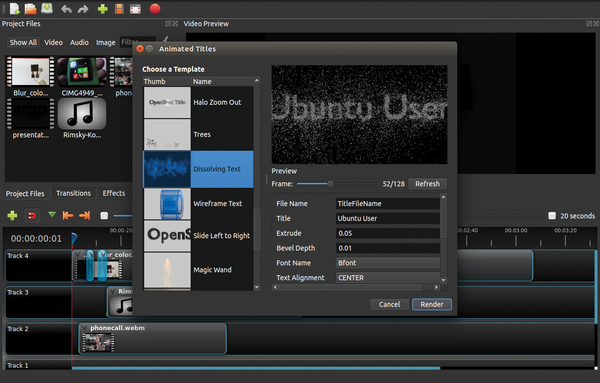Sort templates by the Name column header
The image size is (600, 383).
[x=222, y=81]
